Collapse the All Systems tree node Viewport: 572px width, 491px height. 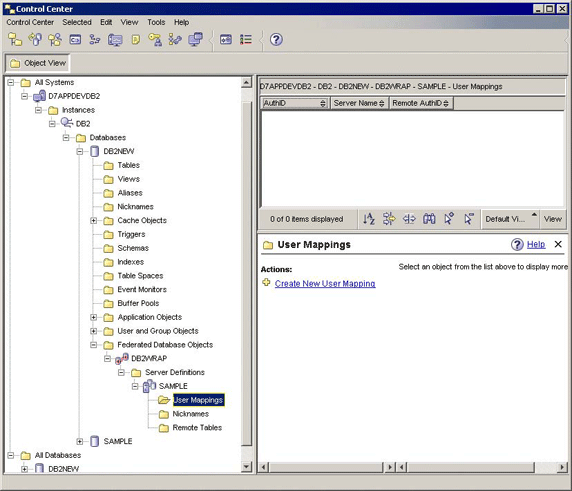coord(11,82)
